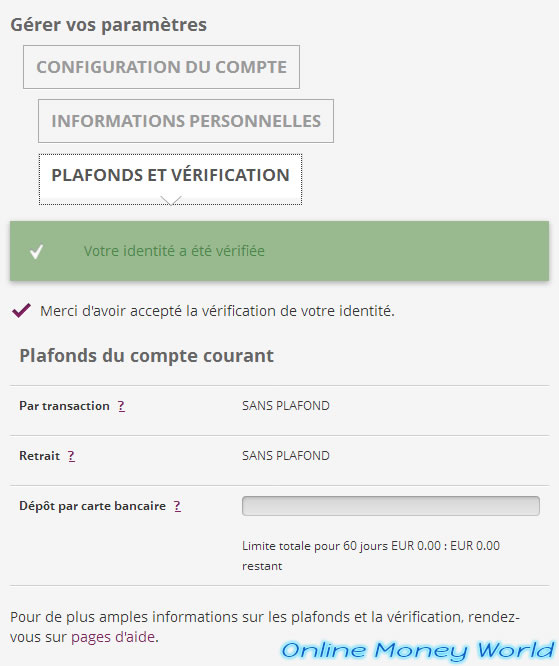Open help for Dépôt par carte bancaire
The image size is (559, 666).
[177, 506]
